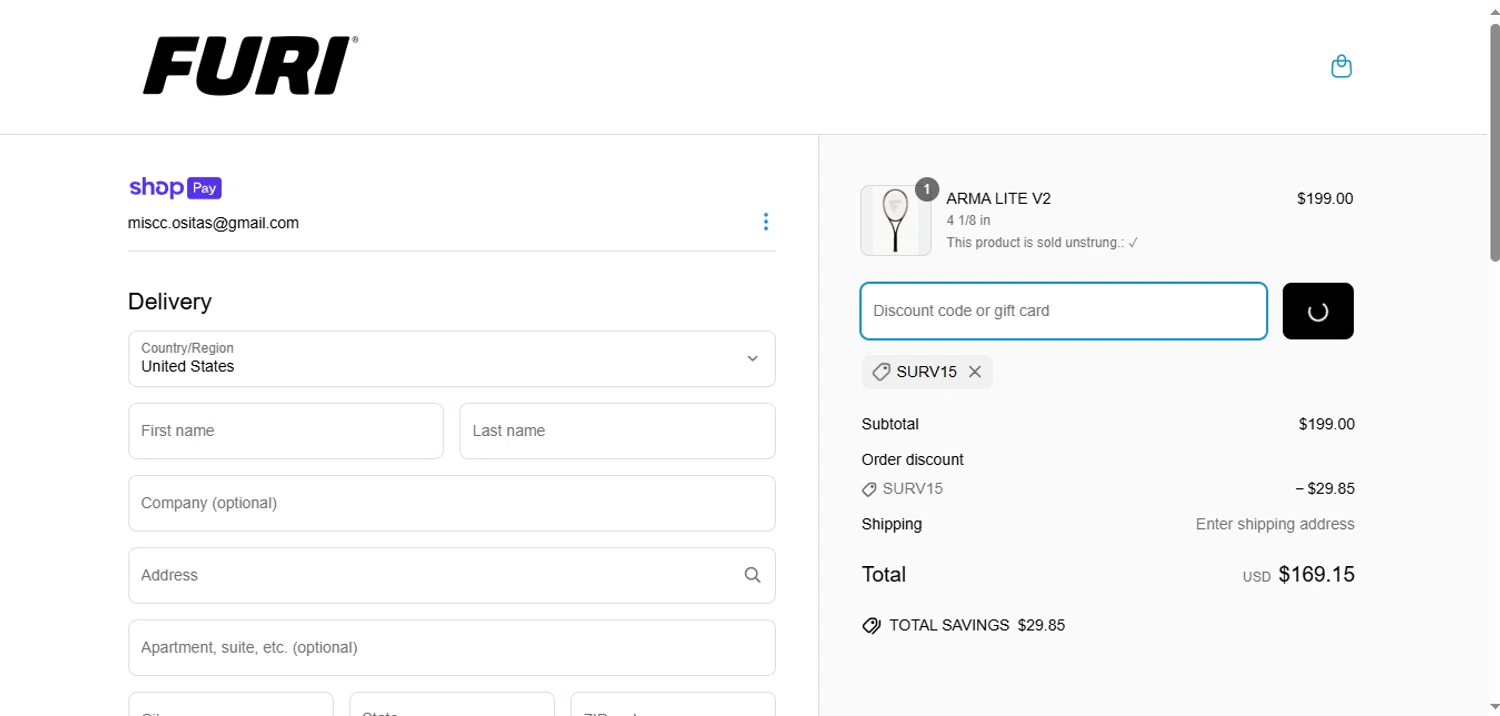Screen dimensions: 1500x716
Task: Click the Shop Pay logo
Action: tap(175, 187)
